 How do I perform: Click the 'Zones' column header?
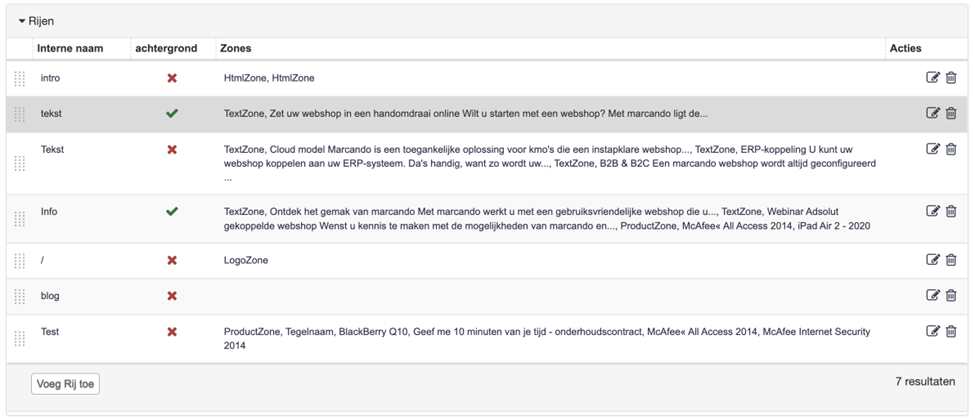click(236, 49)
